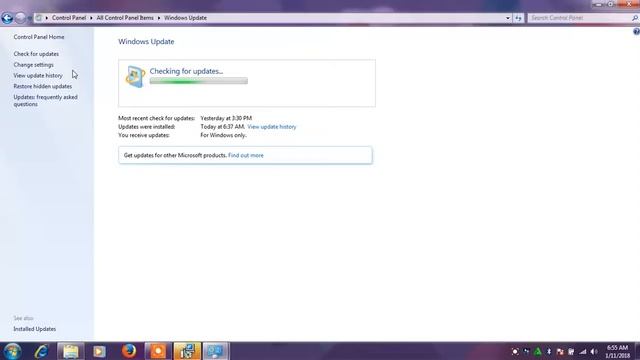Viewport: 640px width, 360px height.
Task: Click the Find out more link
Action: tap(246, 156)
